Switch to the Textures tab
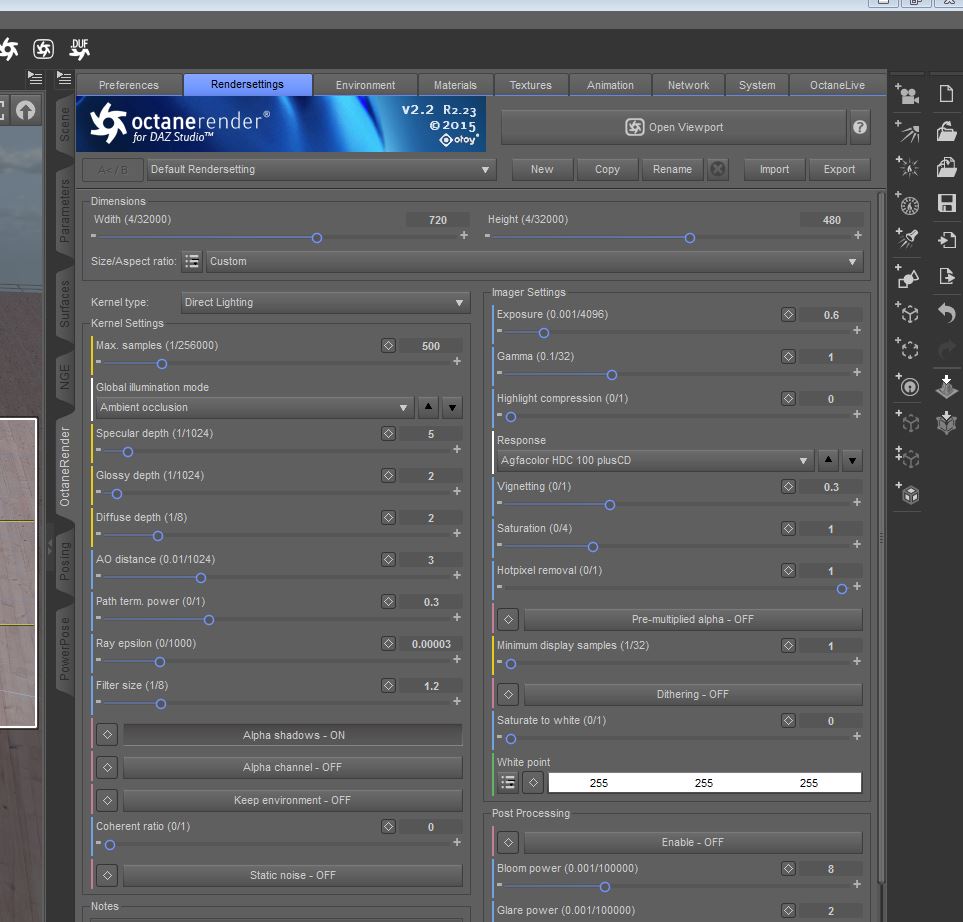This screenshot has width=963, height=922. [x=531, y=85]
